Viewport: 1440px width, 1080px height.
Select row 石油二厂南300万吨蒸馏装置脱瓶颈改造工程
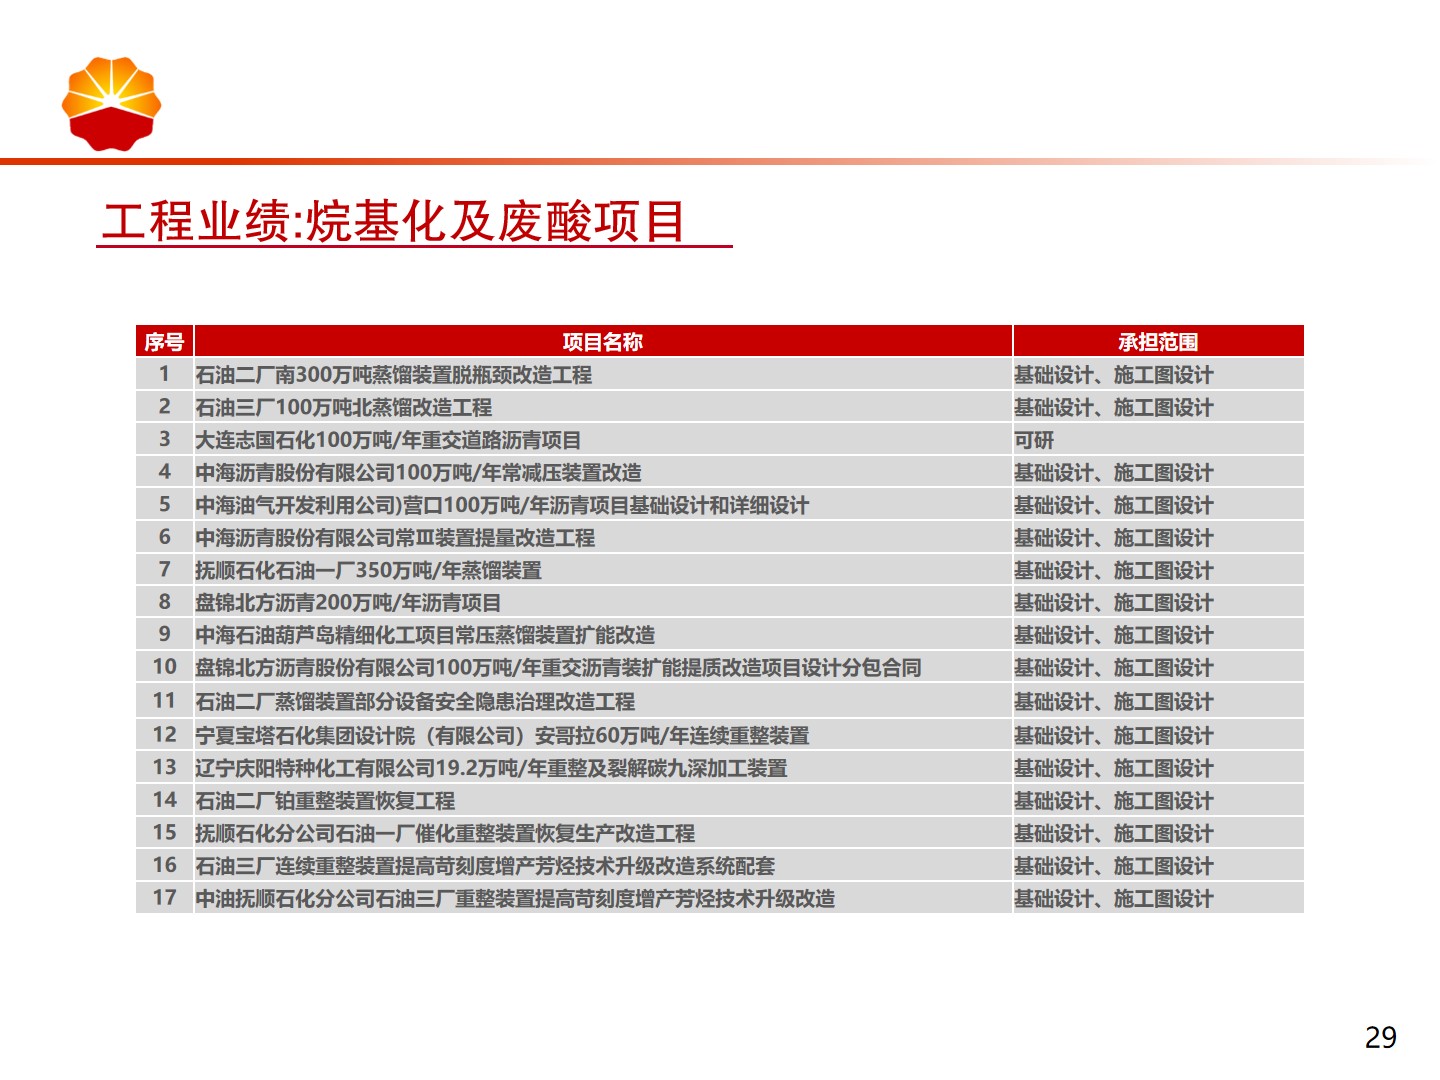[x=720, y=375]
